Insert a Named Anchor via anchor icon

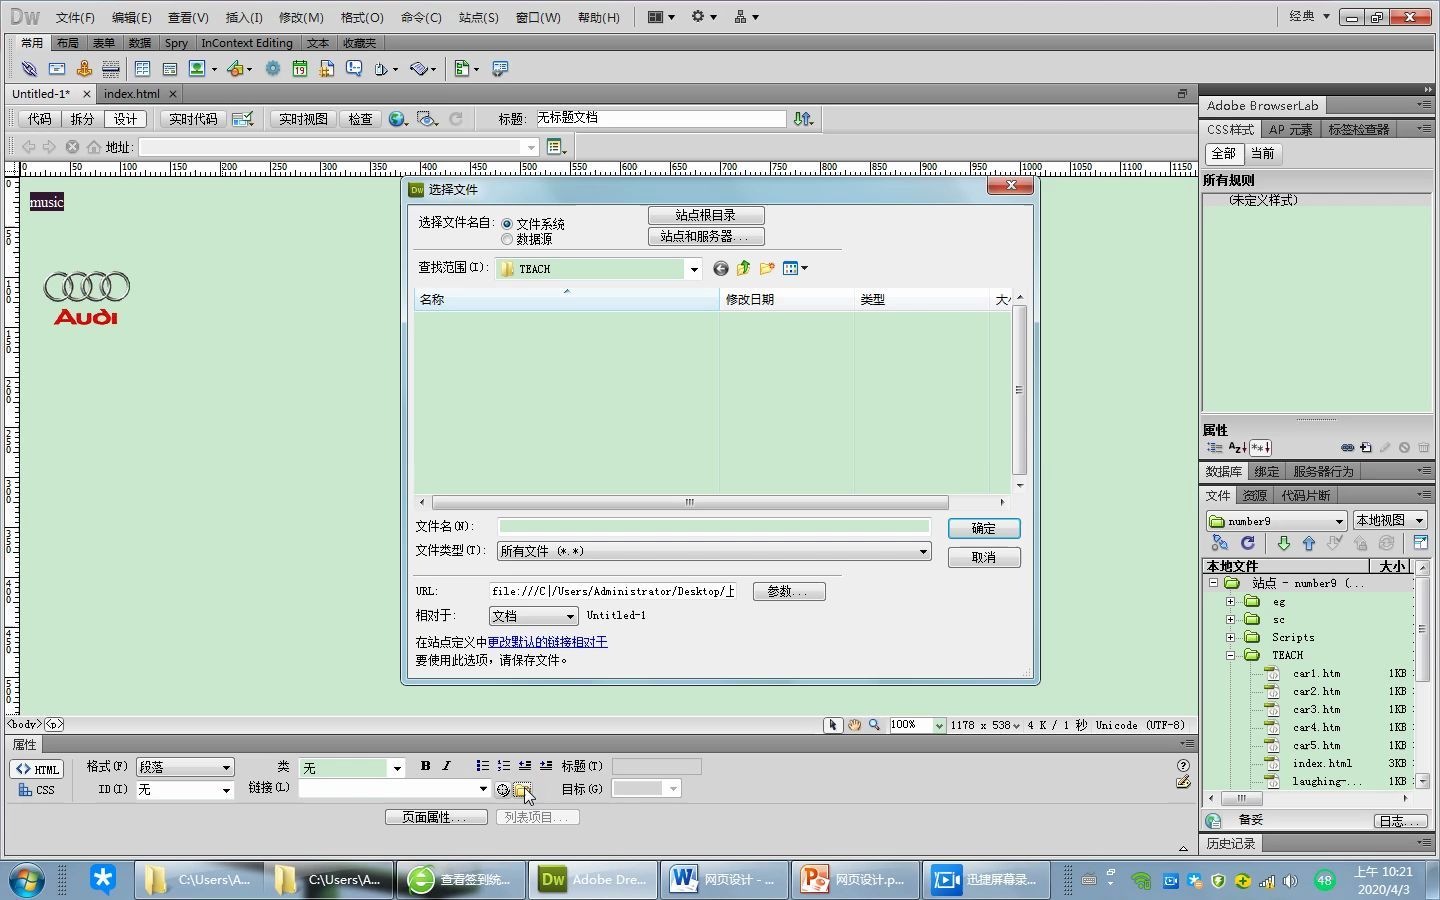click(84, 69)
